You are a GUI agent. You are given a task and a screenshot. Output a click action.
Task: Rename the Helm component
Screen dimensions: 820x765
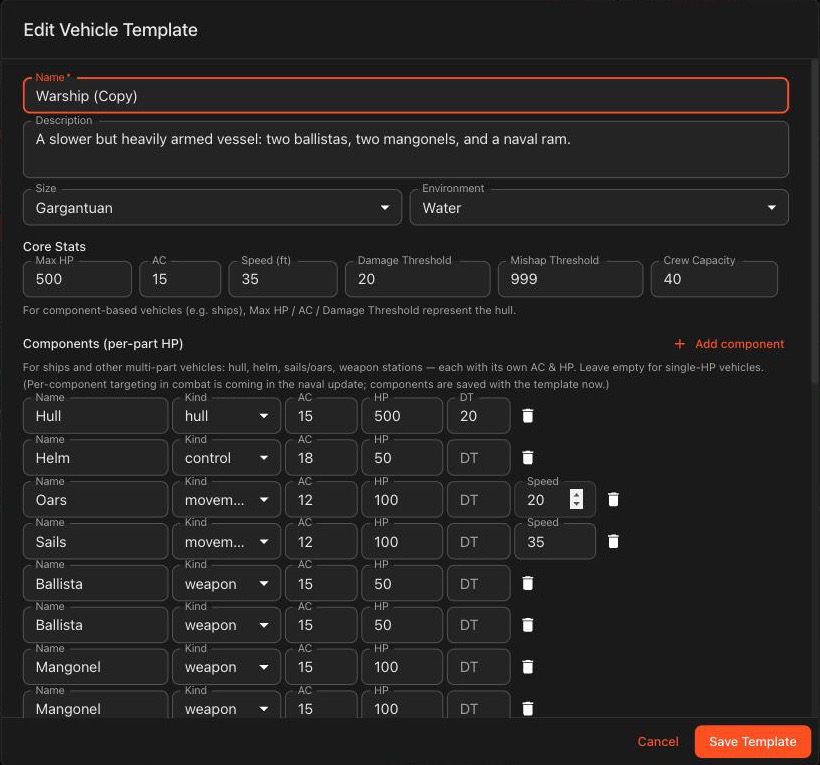95,458
